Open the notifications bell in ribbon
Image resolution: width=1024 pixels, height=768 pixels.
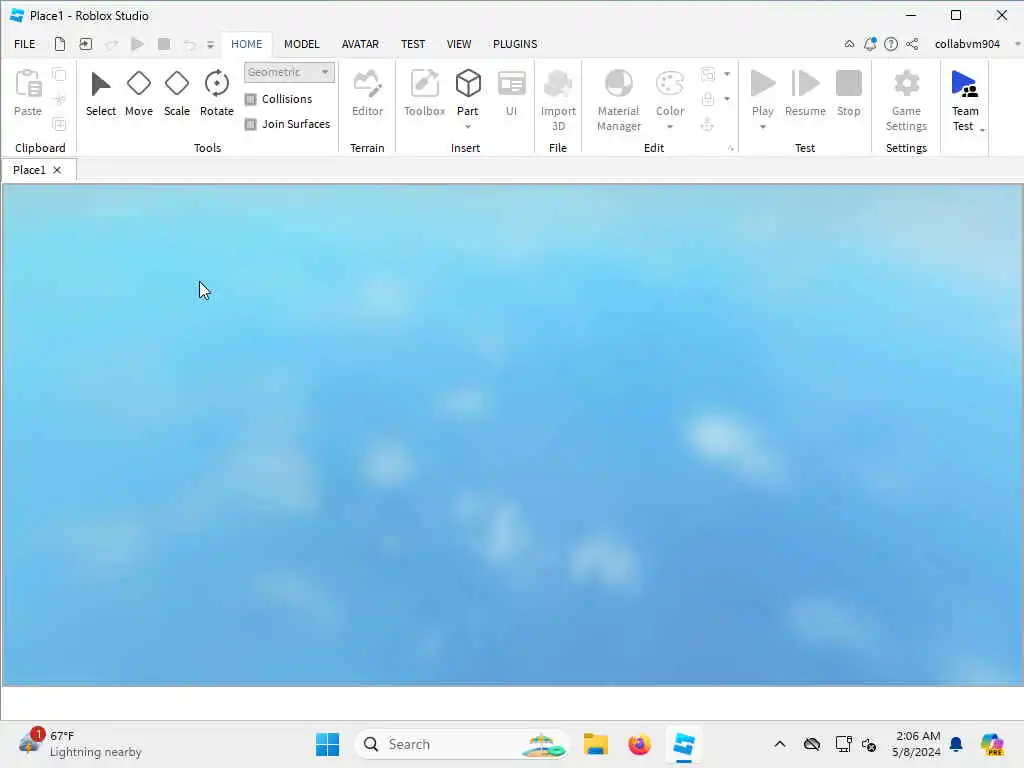[x=870, y=44]
